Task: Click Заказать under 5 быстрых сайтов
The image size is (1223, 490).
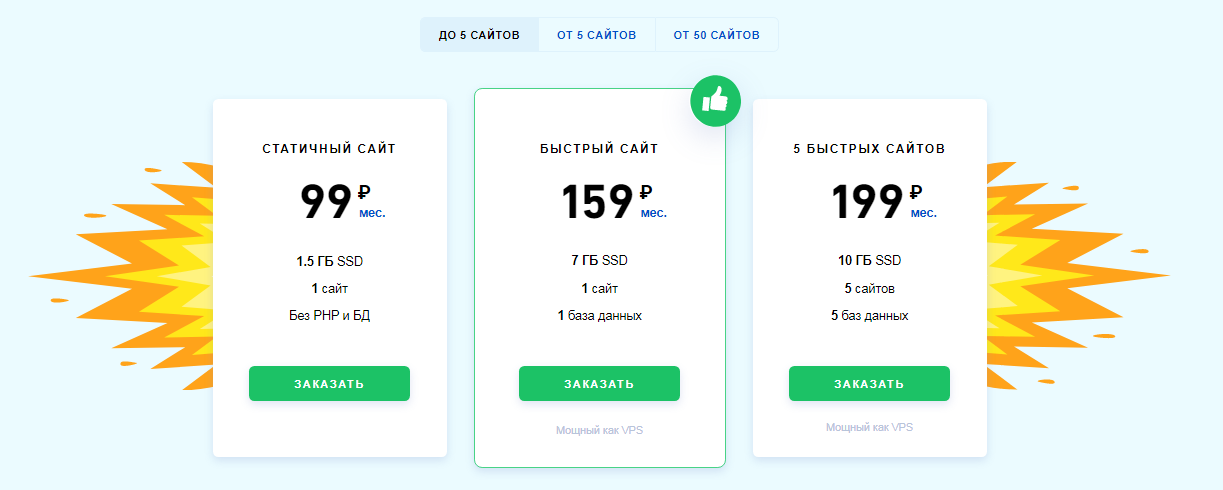Action: 869,384
